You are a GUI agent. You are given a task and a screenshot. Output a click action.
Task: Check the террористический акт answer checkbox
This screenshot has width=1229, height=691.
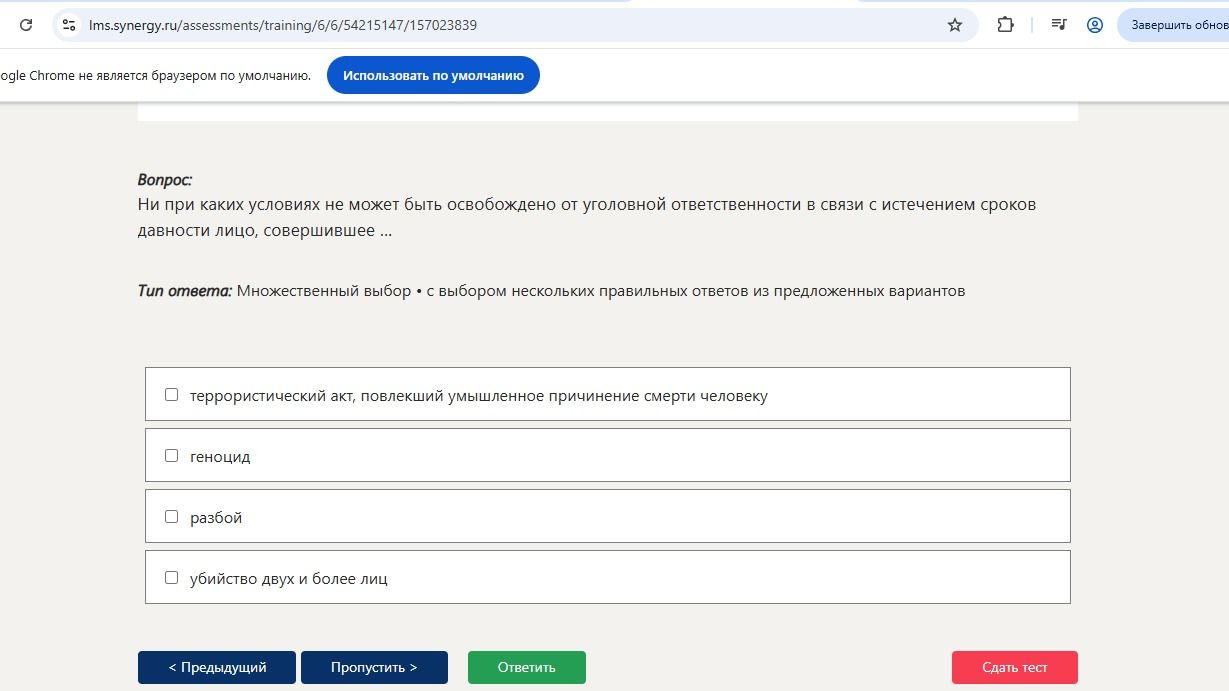pos(171,395)
